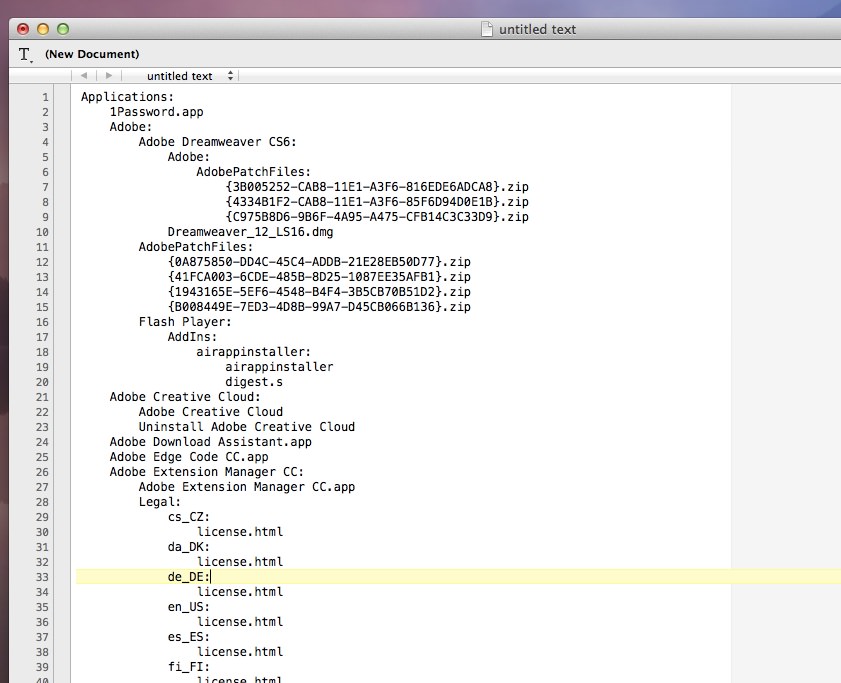
Task: Click the "Legal:" line
Action: (x=160, y=503)
